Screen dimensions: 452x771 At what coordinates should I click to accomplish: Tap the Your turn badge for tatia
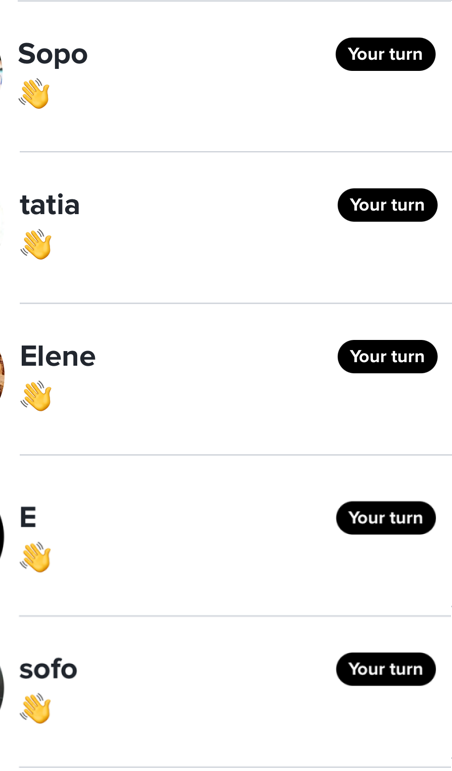click(x=388, y=205)
